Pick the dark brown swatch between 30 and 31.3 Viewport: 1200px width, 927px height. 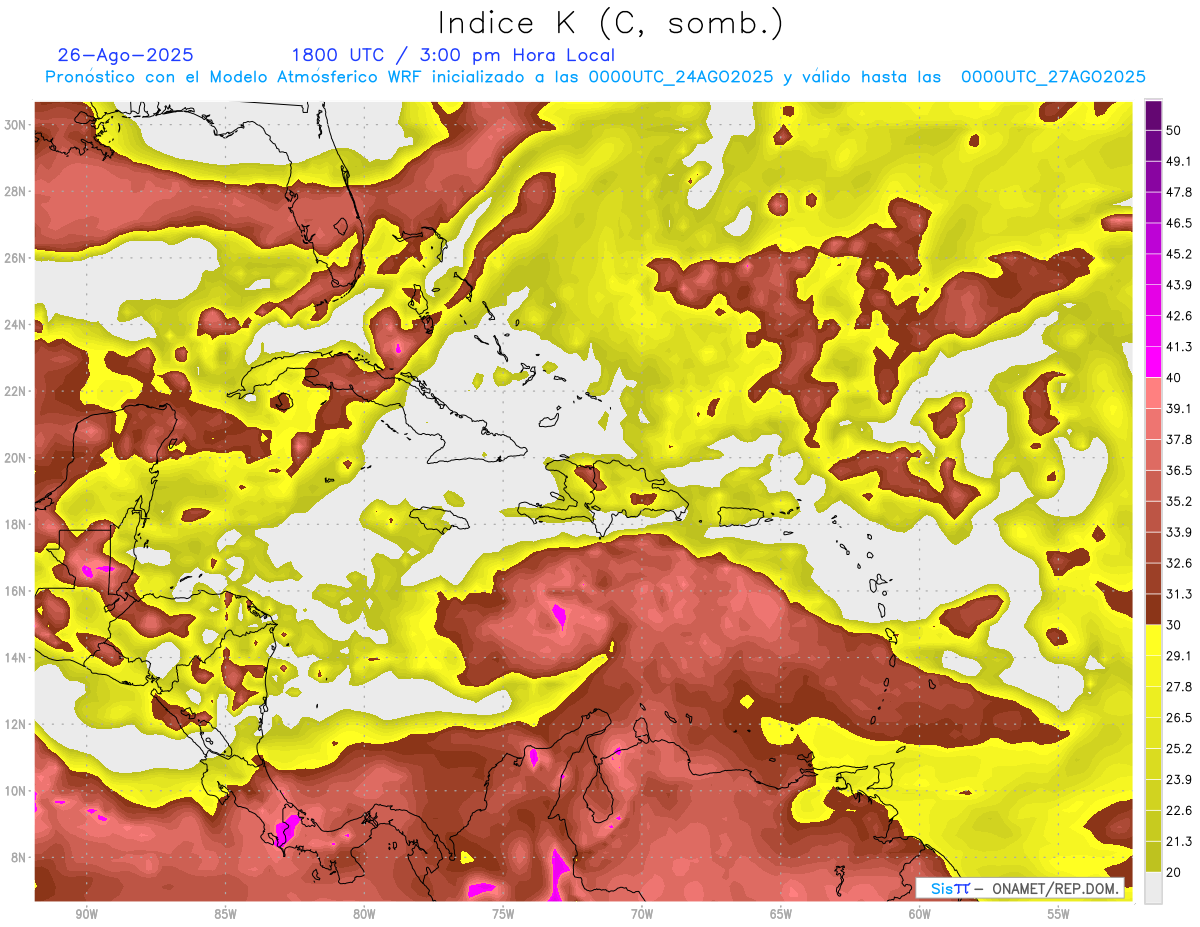1154,609
